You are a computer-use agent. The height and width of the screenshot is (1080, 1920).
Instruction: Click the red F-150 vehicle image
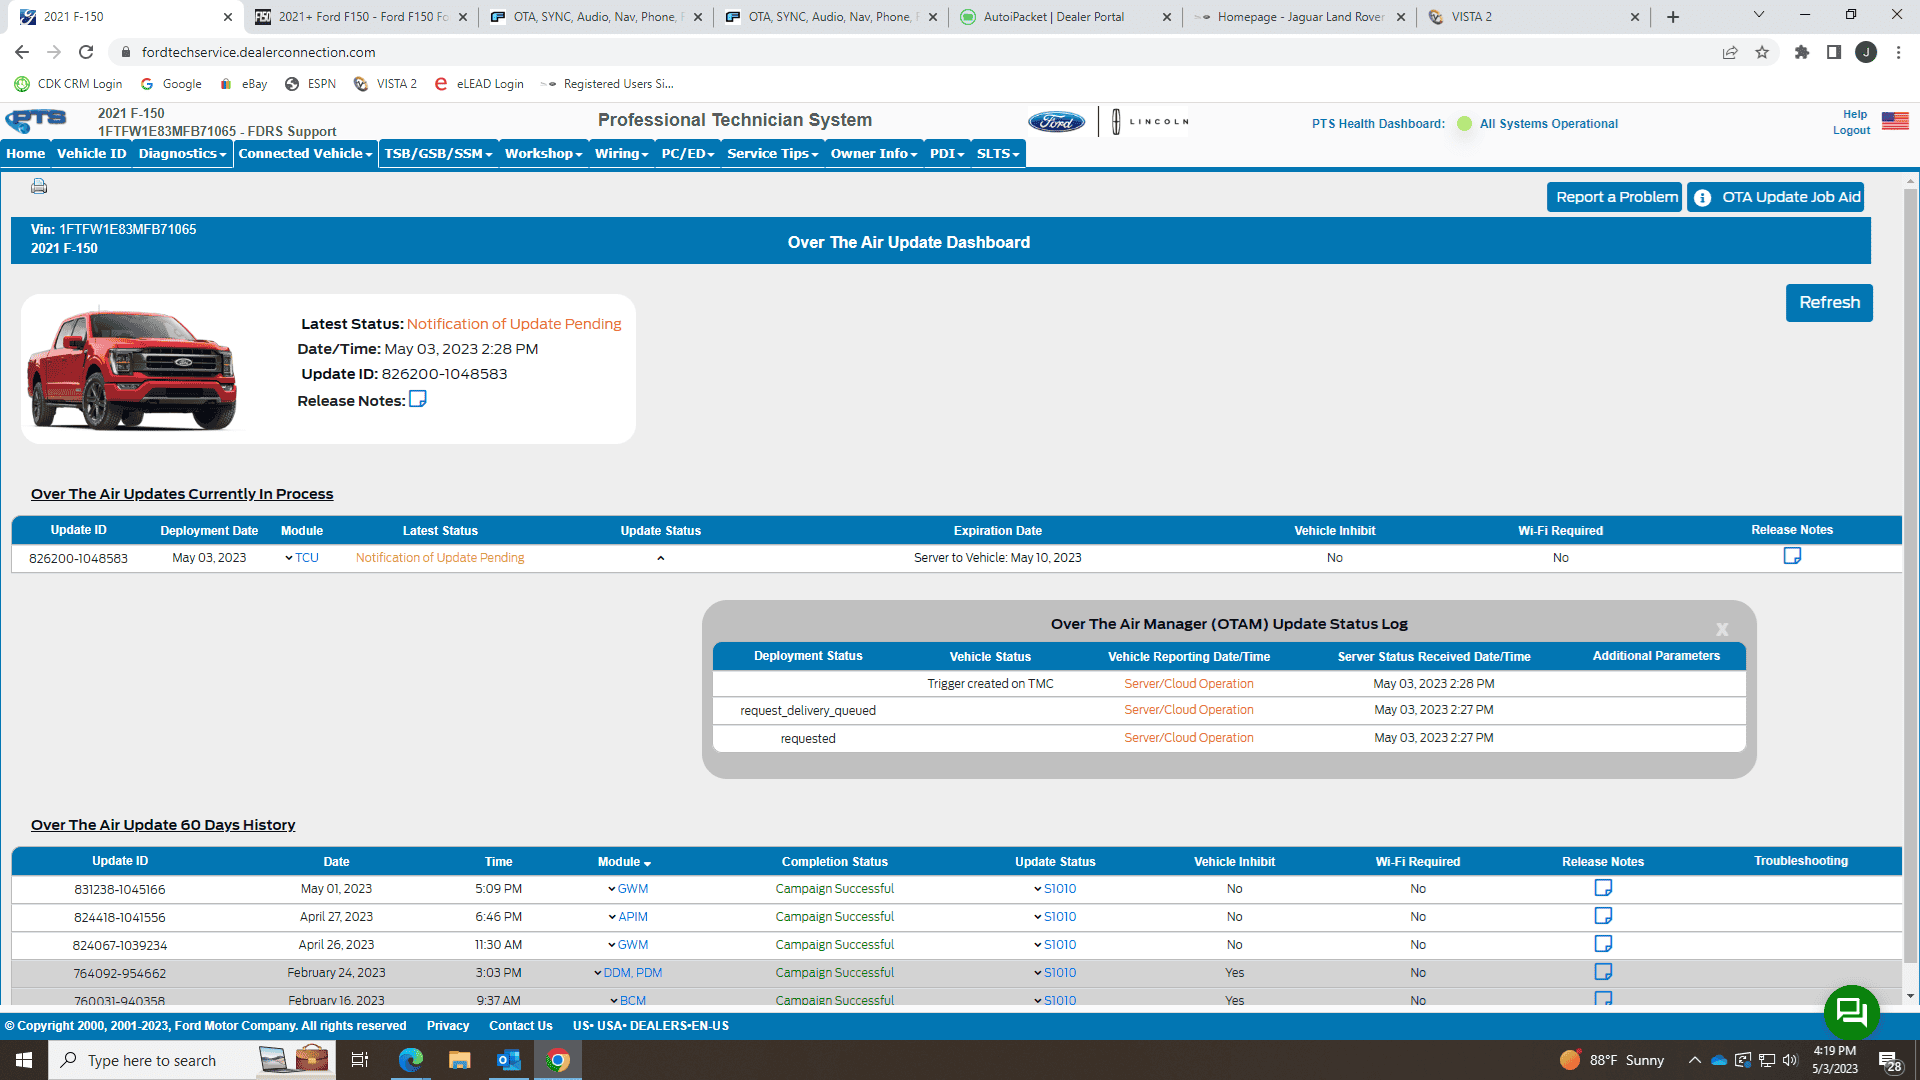coord(132,369)
